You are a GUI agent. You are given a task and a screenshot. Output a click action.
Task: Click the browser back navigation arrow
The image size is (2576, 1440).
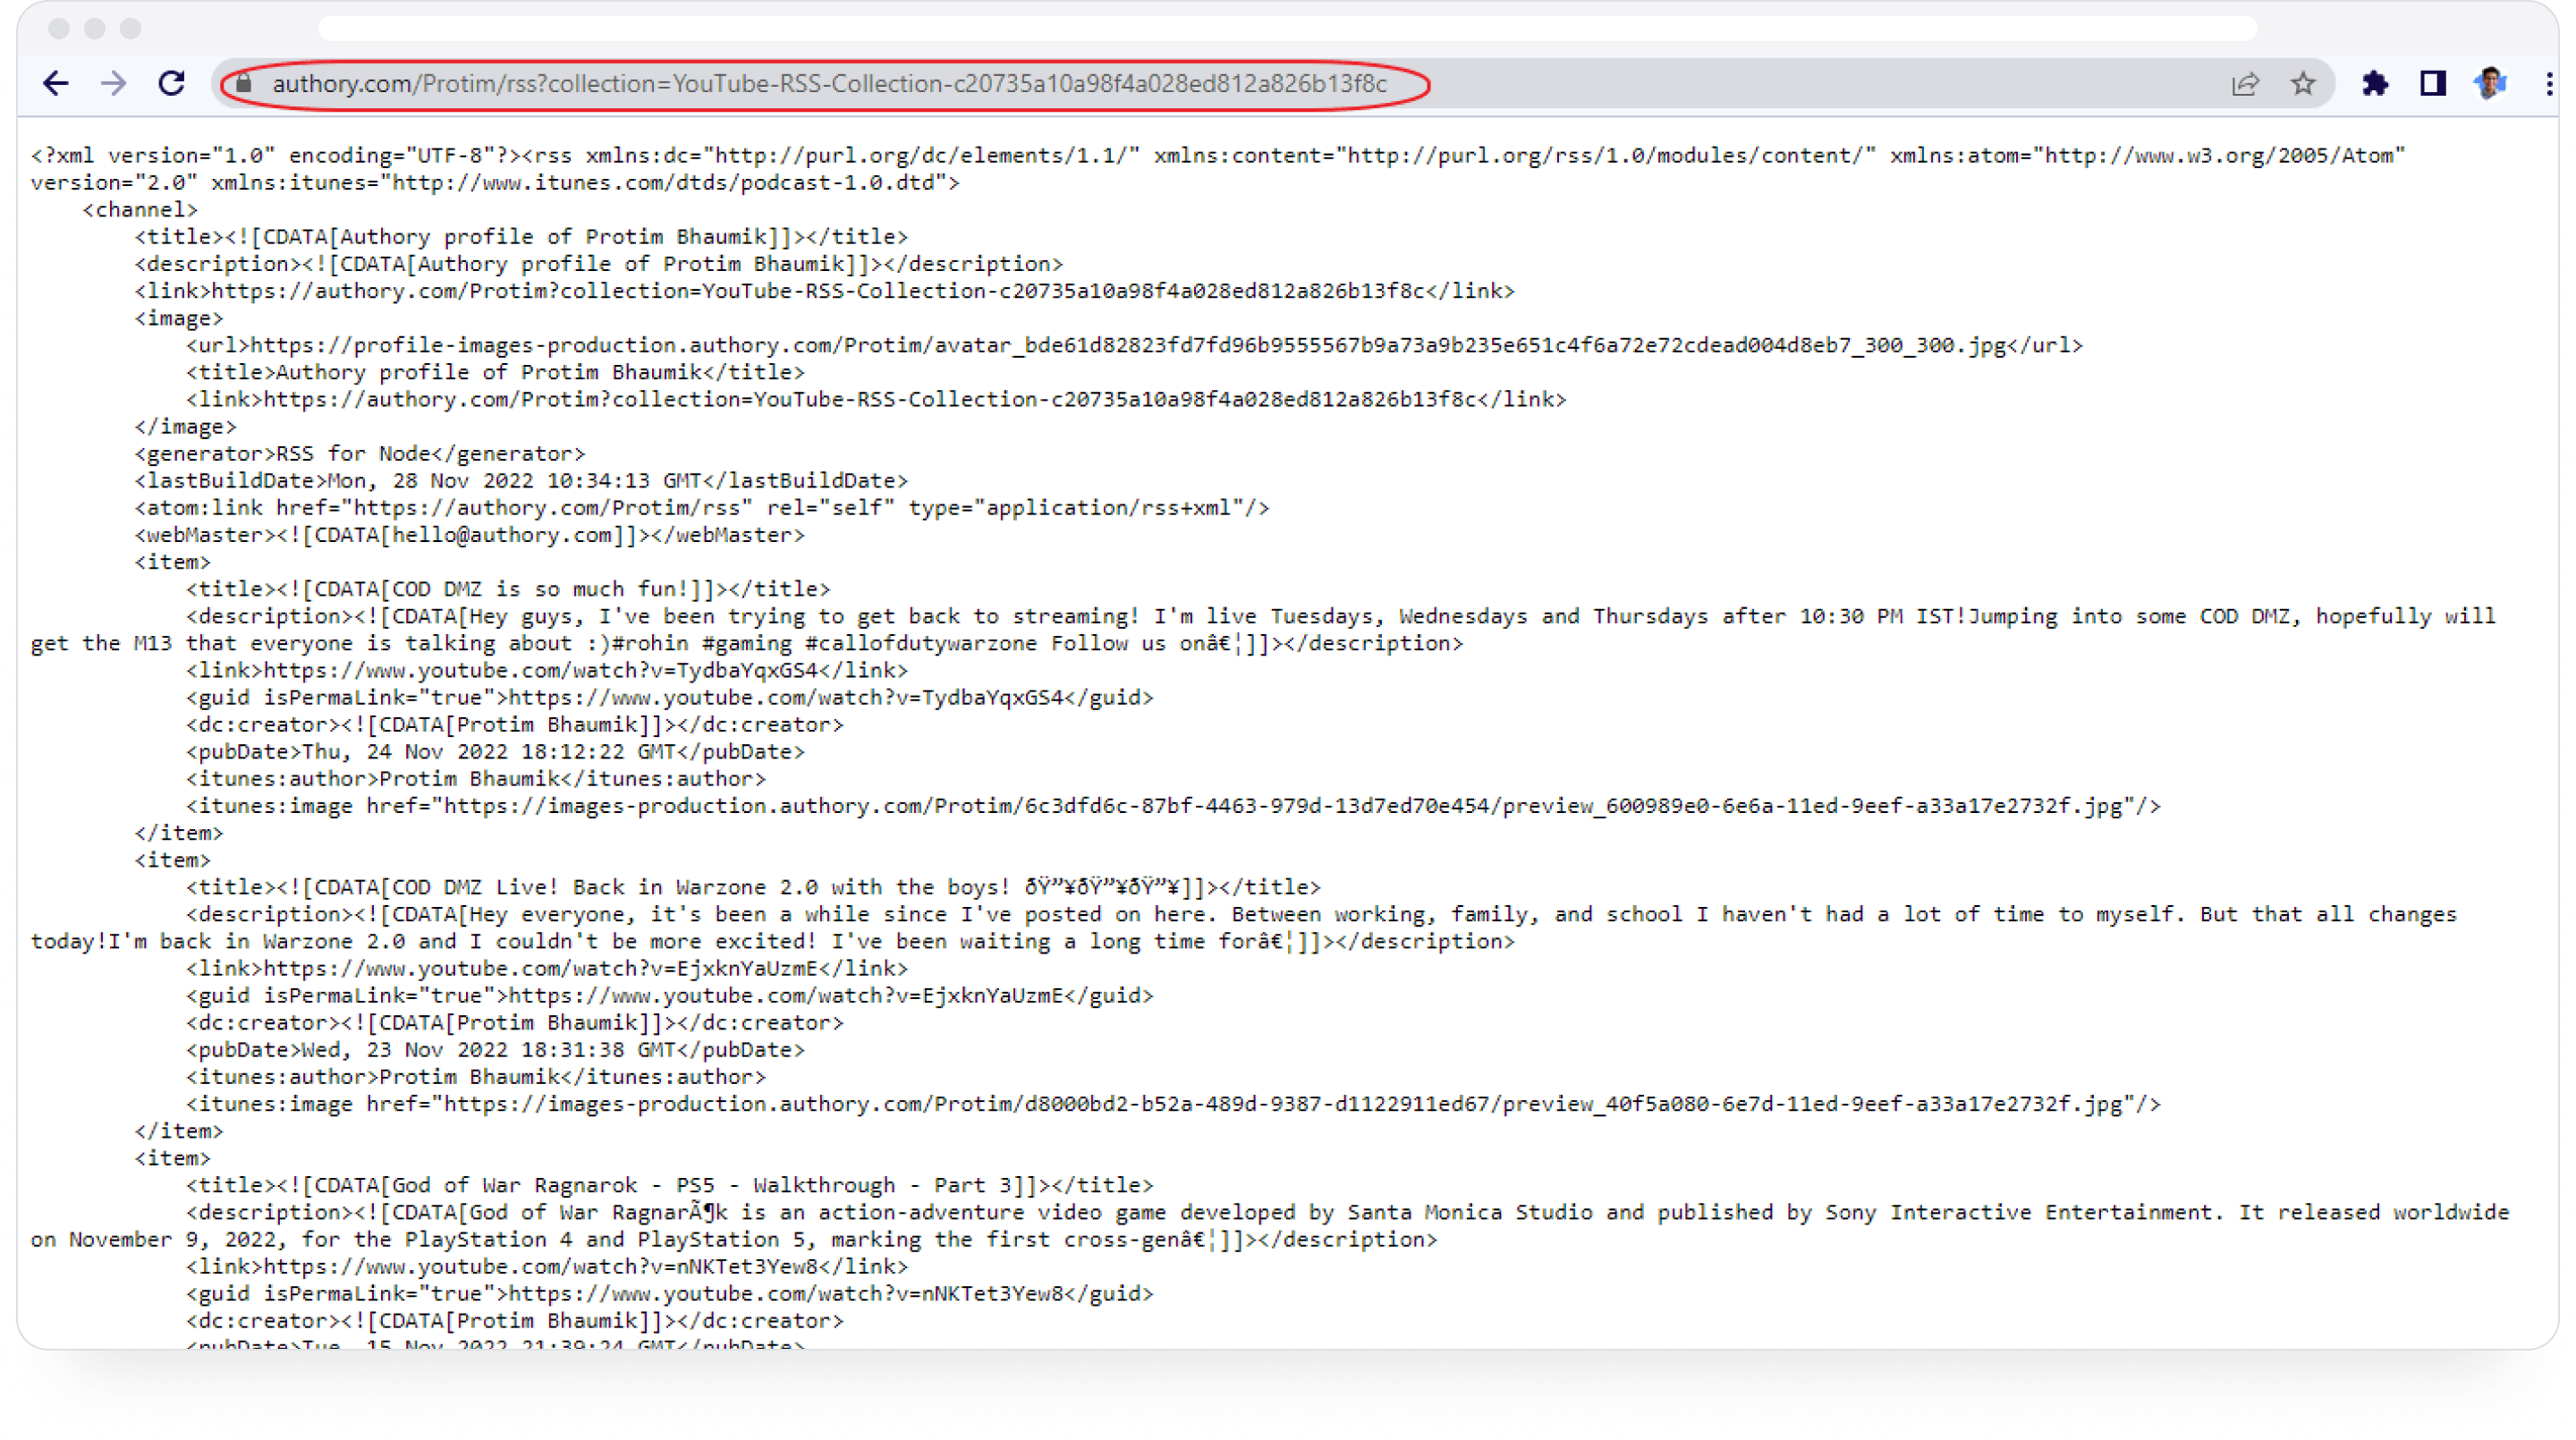pos(53,83)
